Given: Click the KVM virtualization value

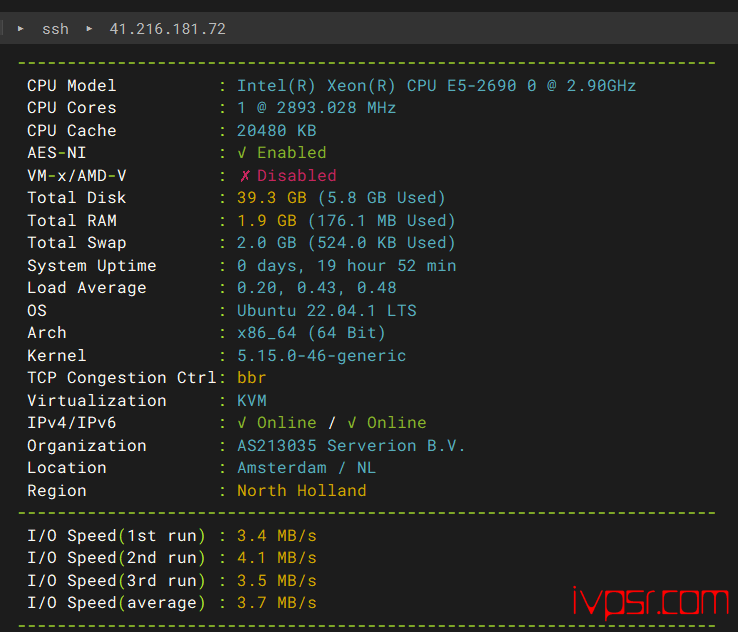Looking at the screenshot, I should click(252, 401).
